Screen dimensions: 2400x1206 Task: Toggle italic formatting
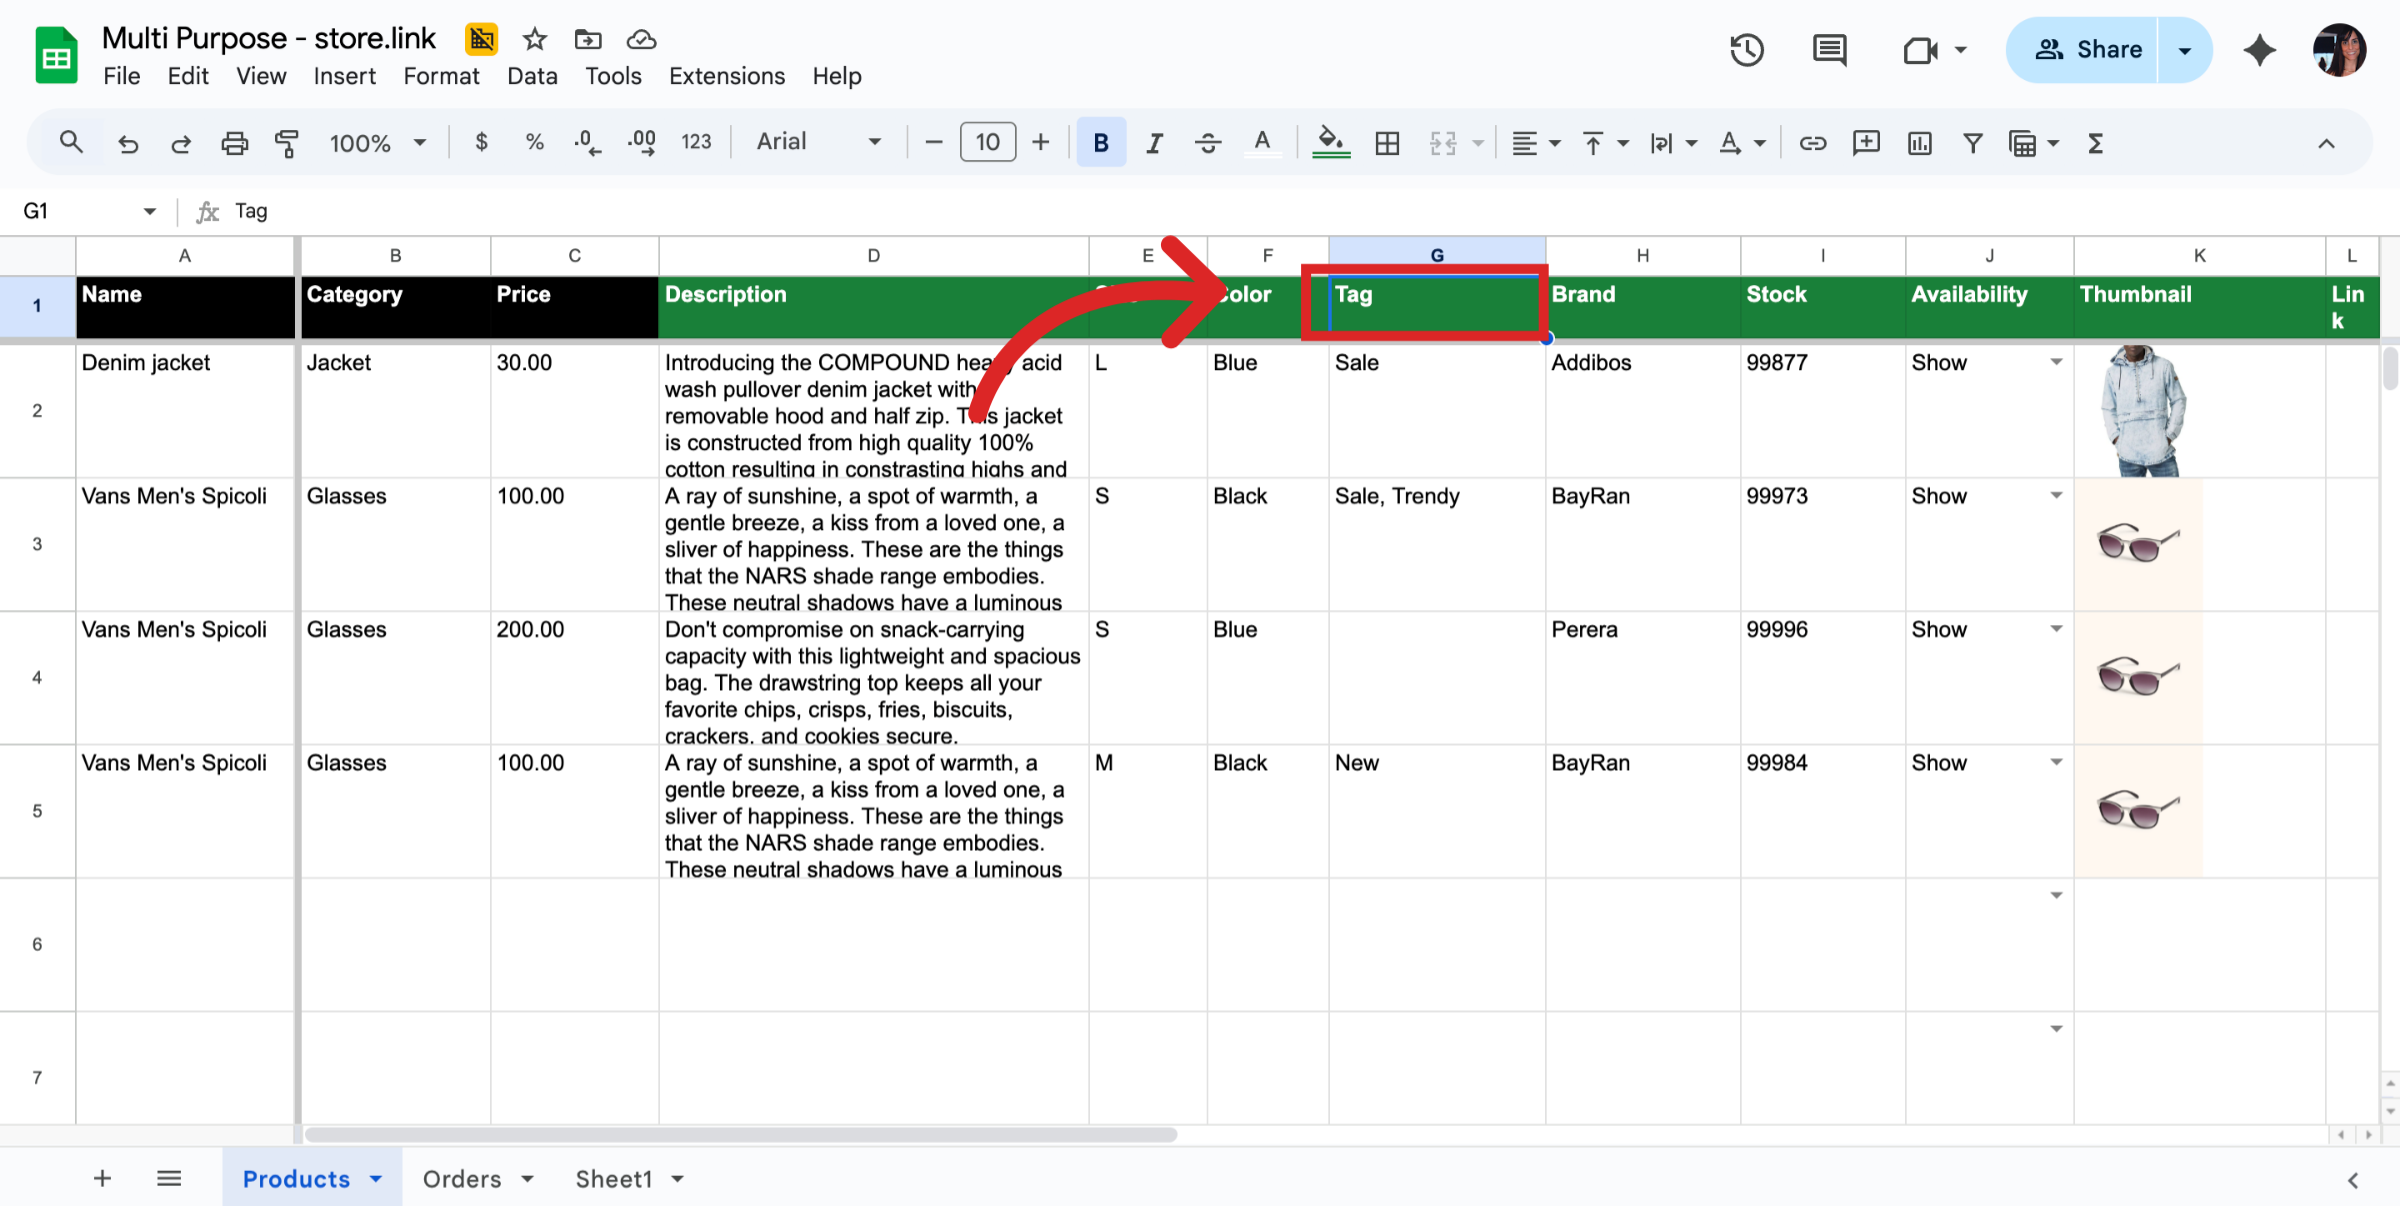(1154, 143)
